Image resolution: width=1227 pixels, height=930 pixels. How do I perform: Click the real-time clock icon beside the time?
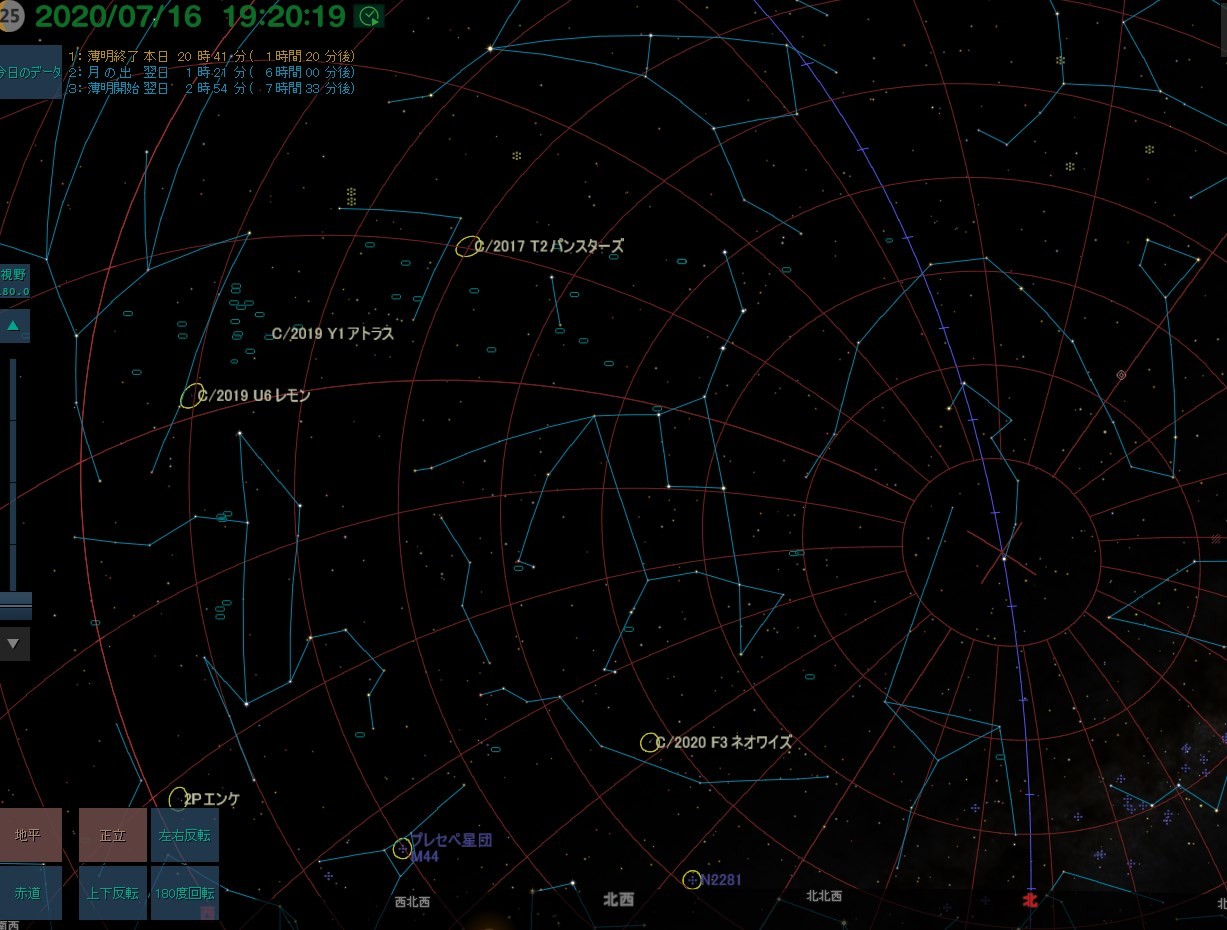tap(369, 16)
